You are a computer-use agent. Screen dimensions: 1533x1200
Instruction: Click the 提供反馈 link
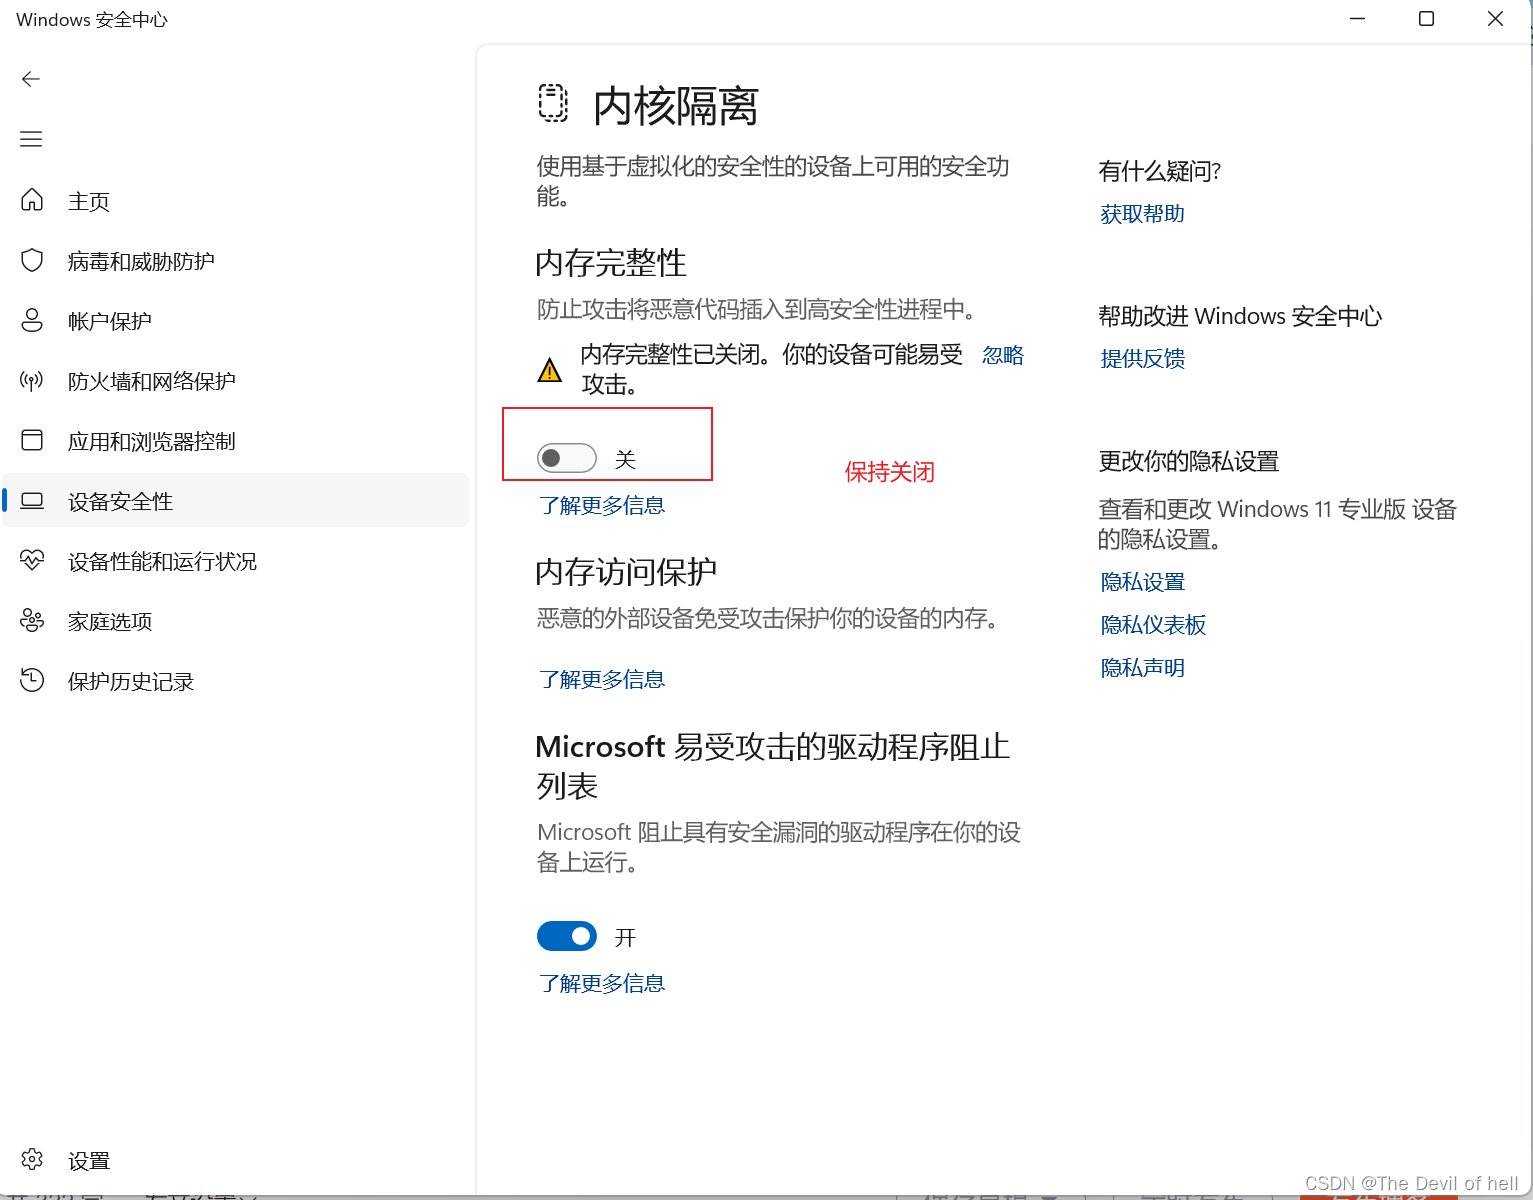pyautogui.click(x=1142, y=359)
